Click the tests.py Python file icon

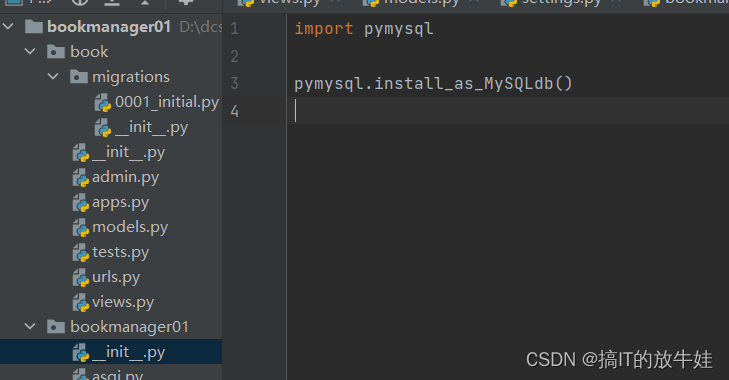coord(80,253)
